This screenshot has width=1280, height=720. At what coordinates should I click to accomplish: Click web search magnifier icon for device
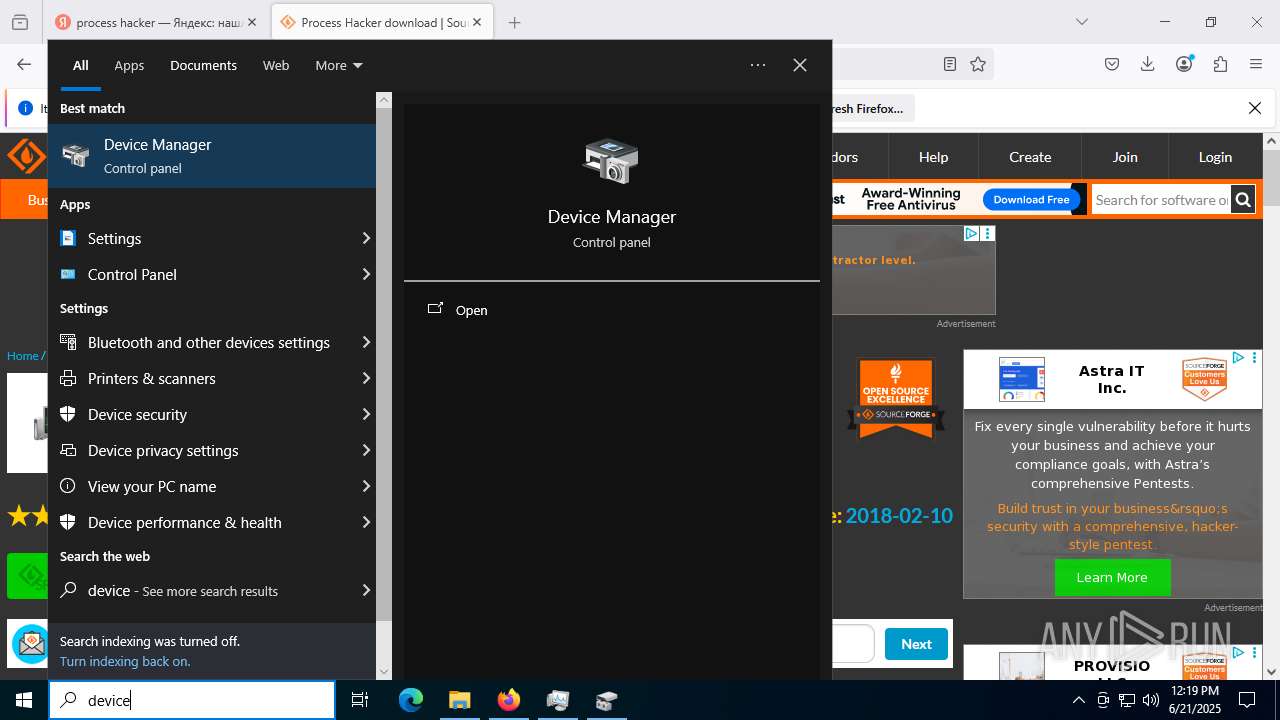(x=68, y=590)
